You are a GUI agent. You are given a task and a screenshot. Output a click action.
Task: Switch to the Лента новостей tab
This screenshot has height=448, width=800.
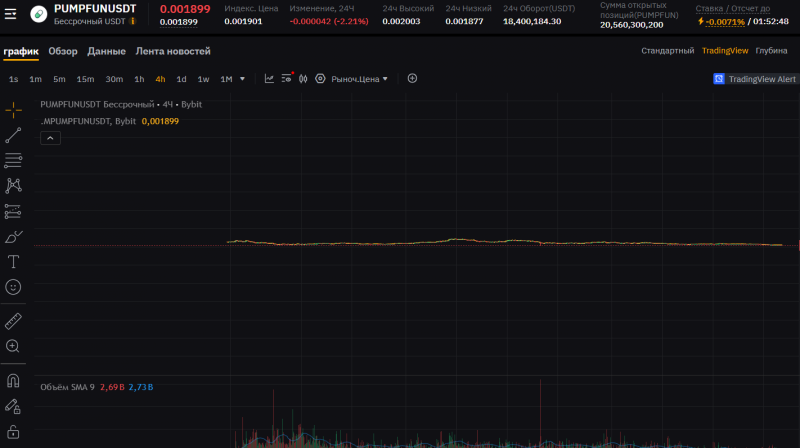[x=173, y=51]
